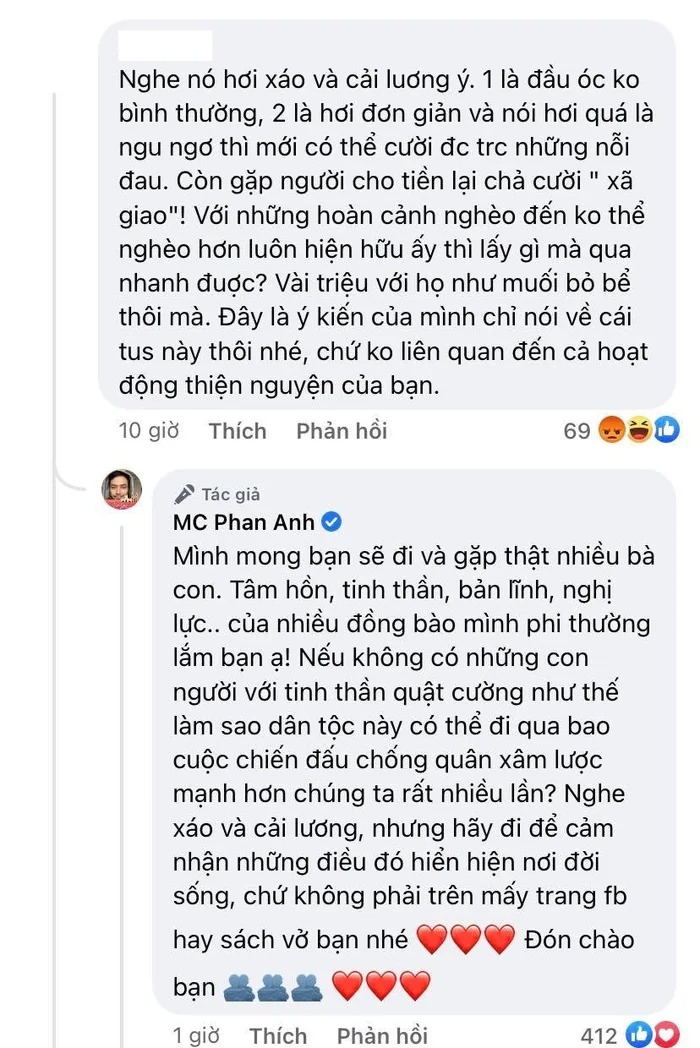Reply to the first comment via Phản hồi

[341, 431]
